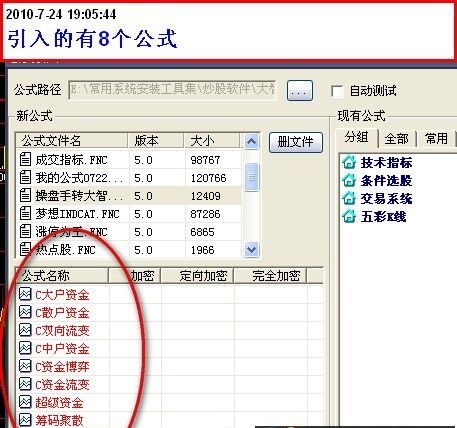Viewport: 457px width, 428px height.
Task: Select the 成交指标.FNC file name
Action: (x=71, y=160)
